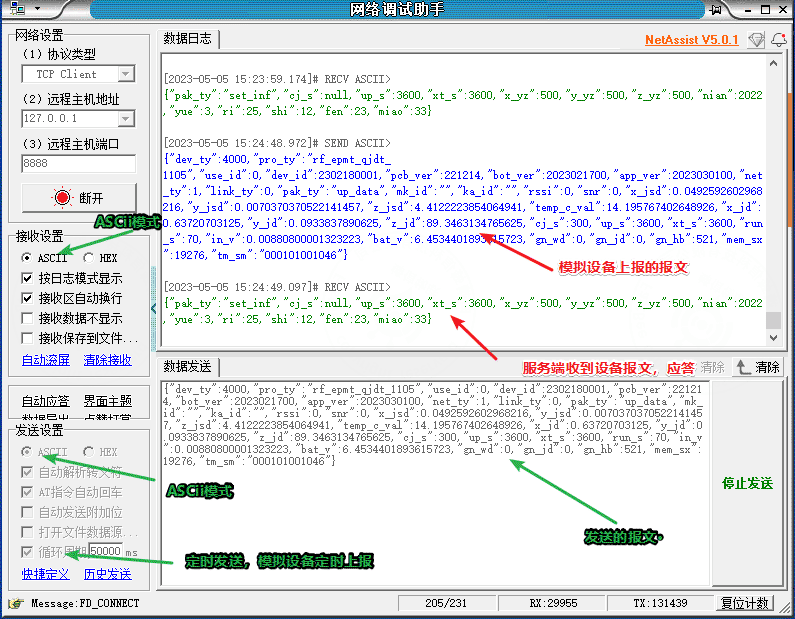Click the log vertical scrollbar thumb
The image size is (795, 619).
[x=773, y=320]
